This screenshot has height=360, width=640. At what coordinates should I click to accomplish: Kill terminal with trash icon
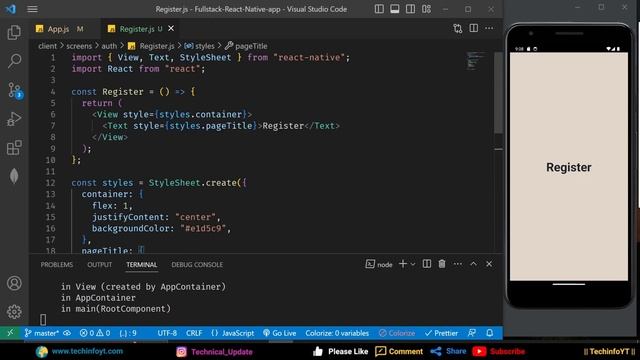pos(442,264)
